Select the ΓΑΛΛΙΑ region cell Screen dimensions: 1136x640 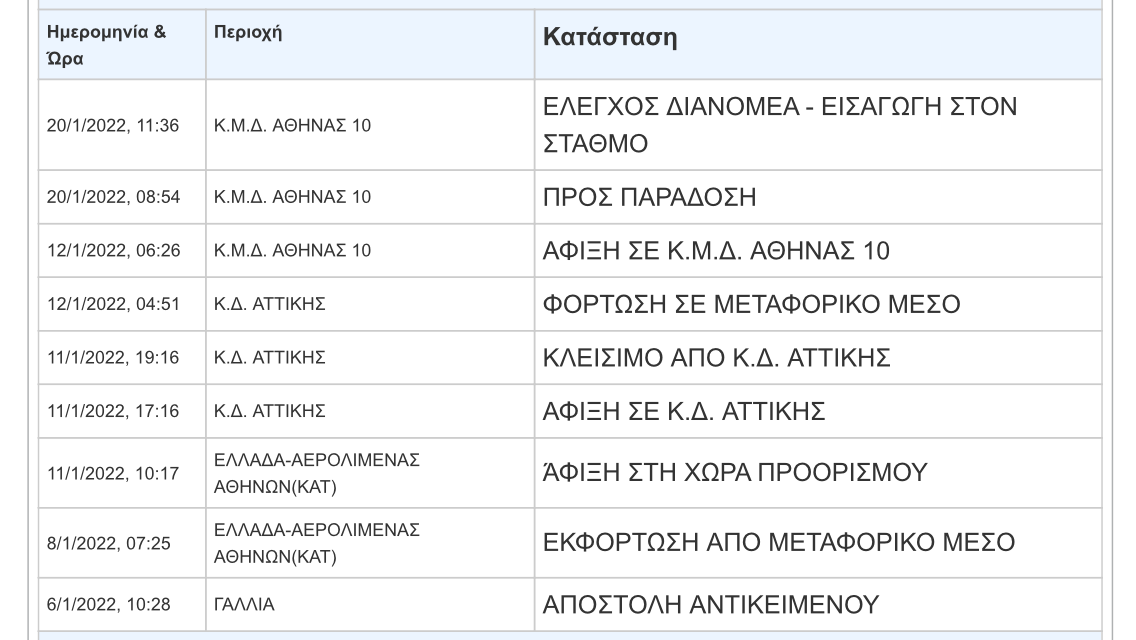point(370,604)
